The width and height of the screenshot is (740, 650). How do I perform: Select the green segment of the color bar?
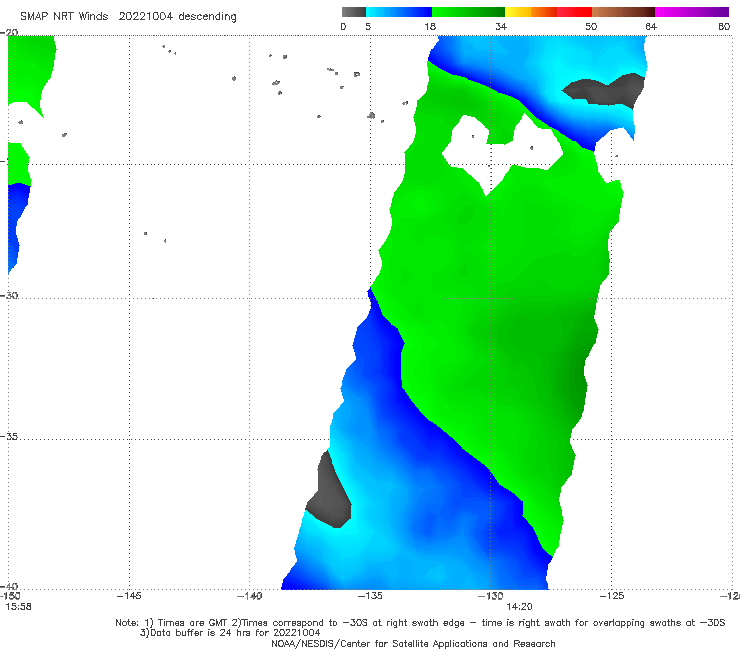[468, 12]
